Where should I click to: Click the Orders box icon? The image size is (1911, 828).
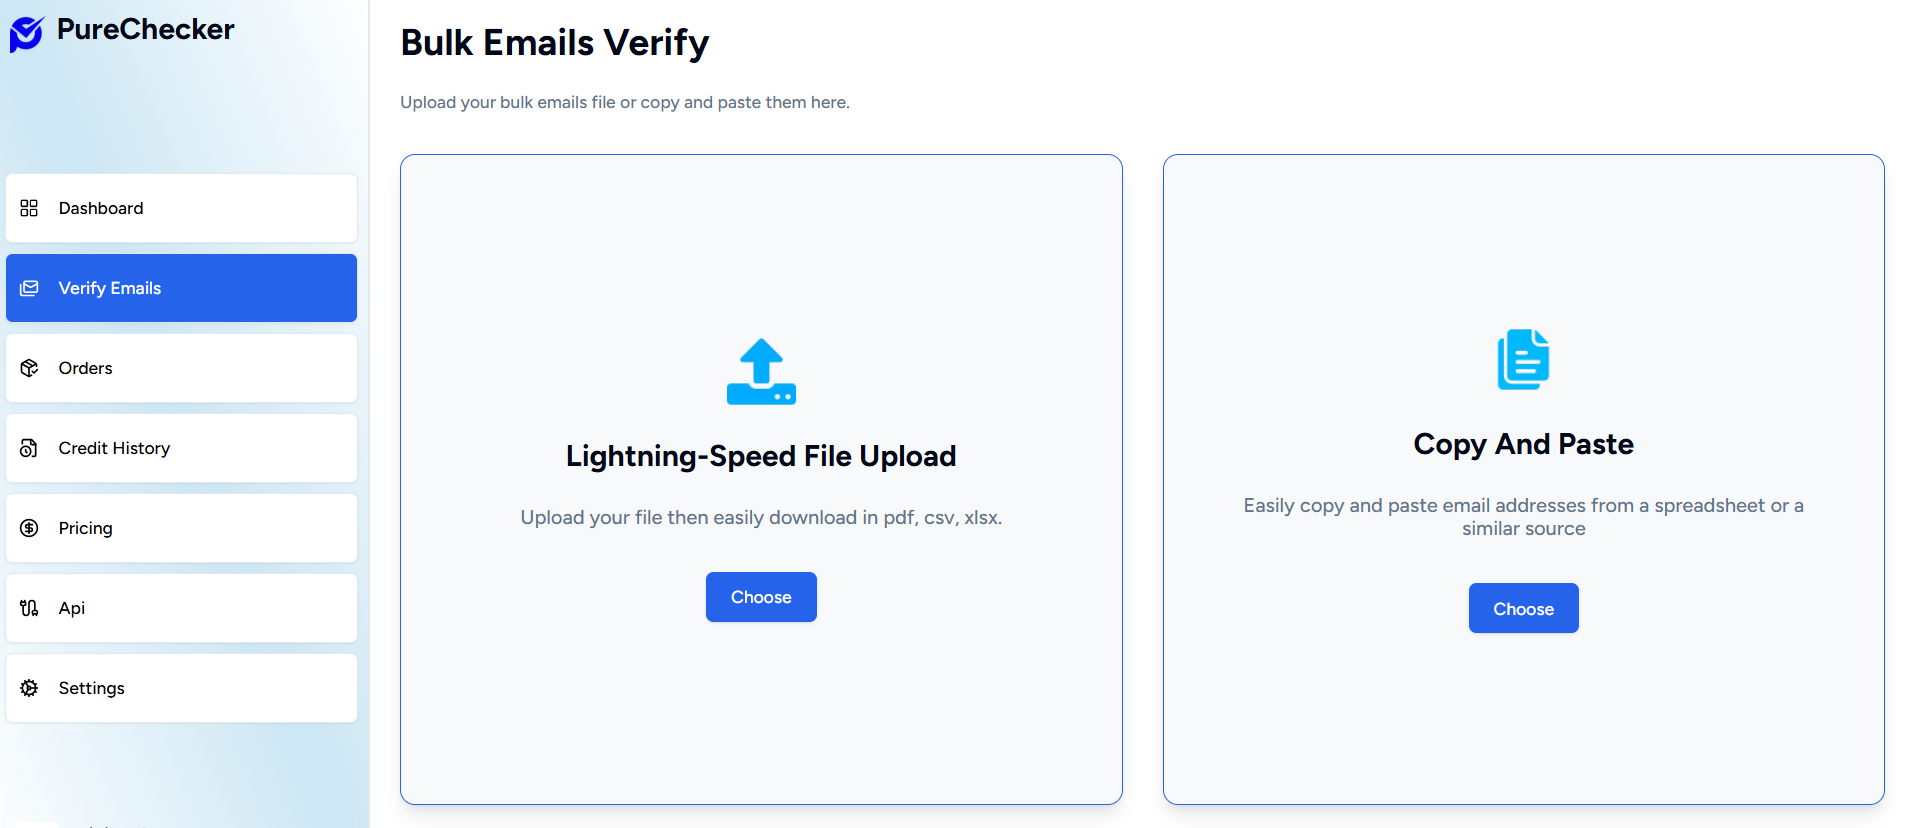(x=29, y=368)
